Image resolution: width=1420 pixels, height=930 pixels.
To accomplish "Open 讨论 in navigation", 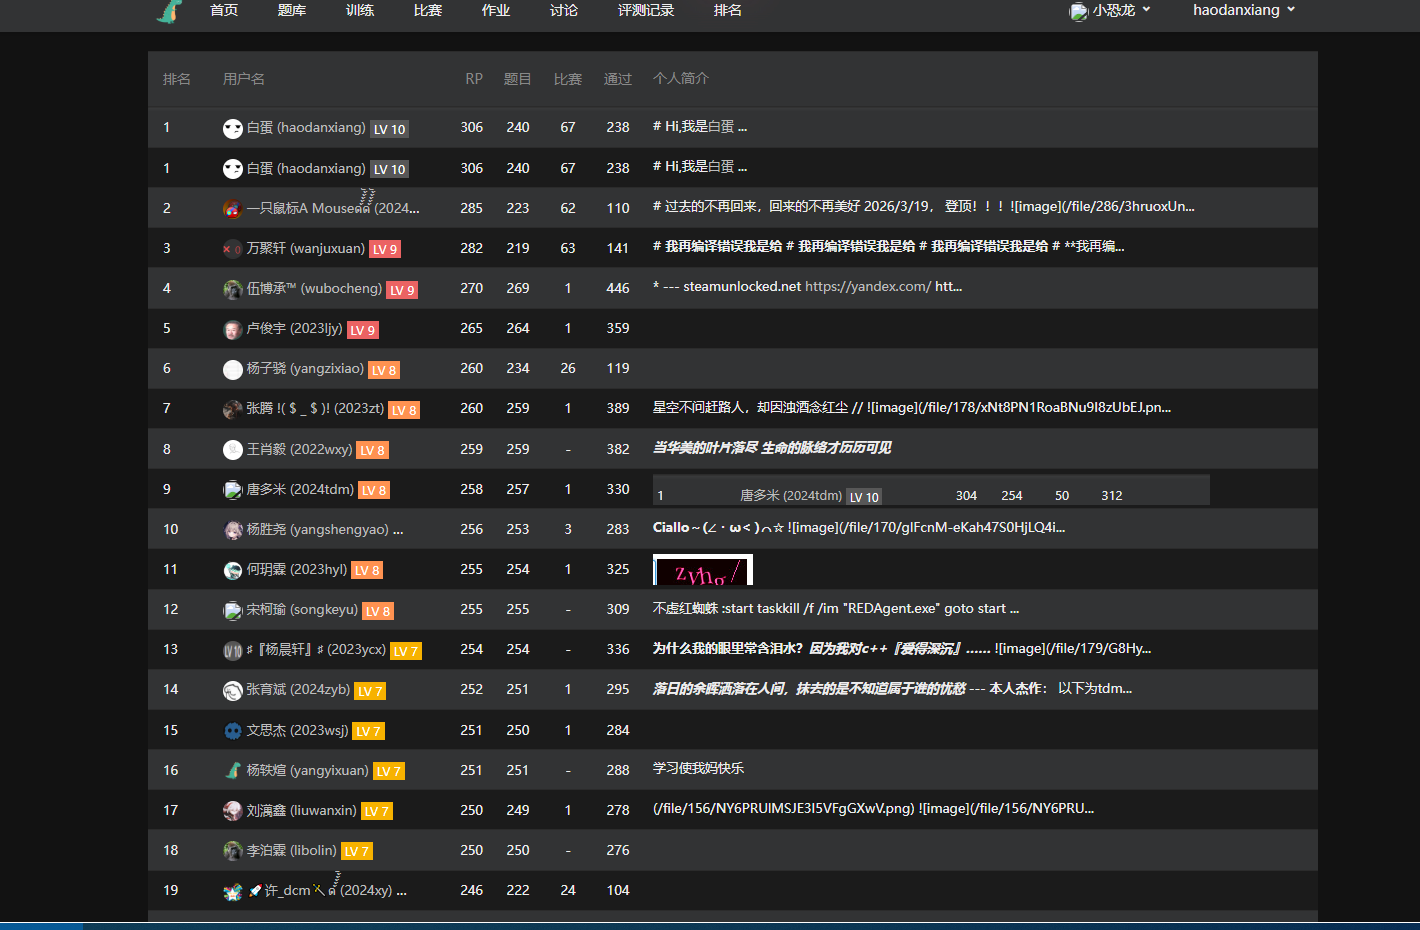I will 564,10.
